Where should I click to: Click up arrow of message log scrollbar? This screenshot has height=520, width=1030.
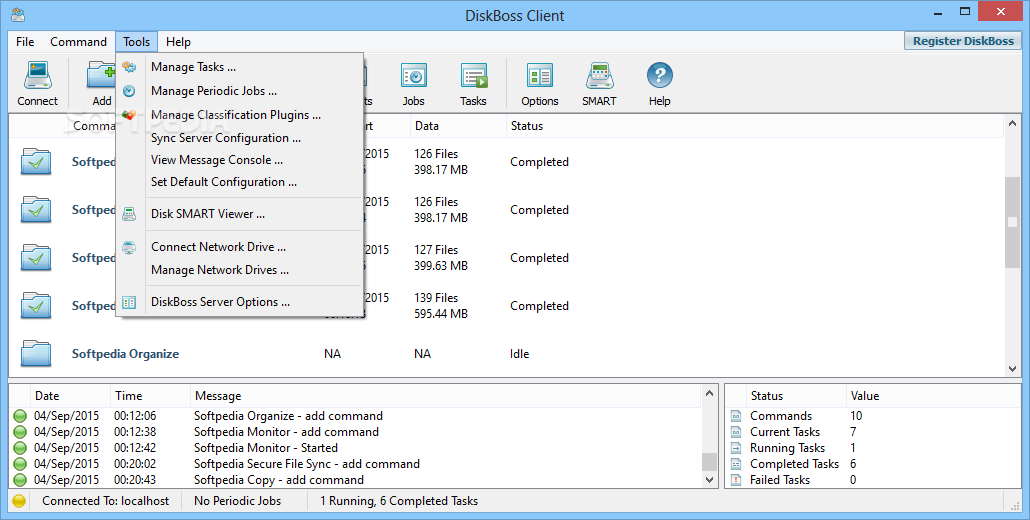click(x=709, y=393)
